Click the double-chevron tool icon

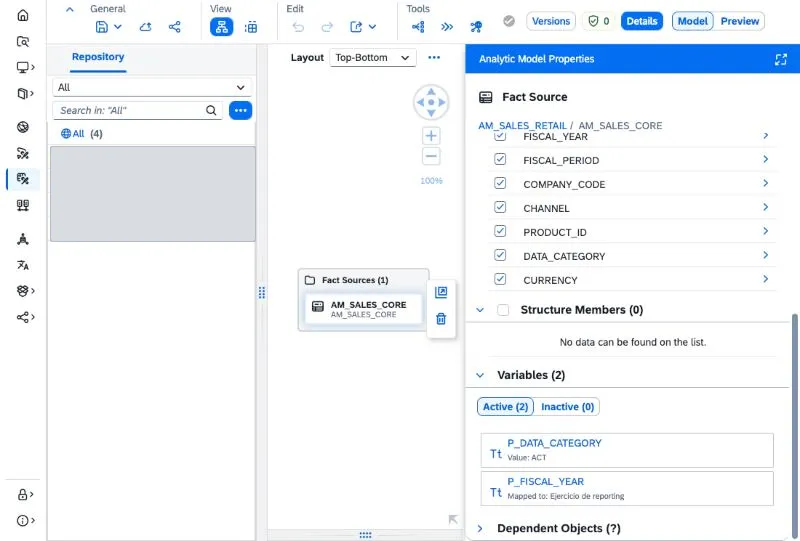(x=447, y=27)
